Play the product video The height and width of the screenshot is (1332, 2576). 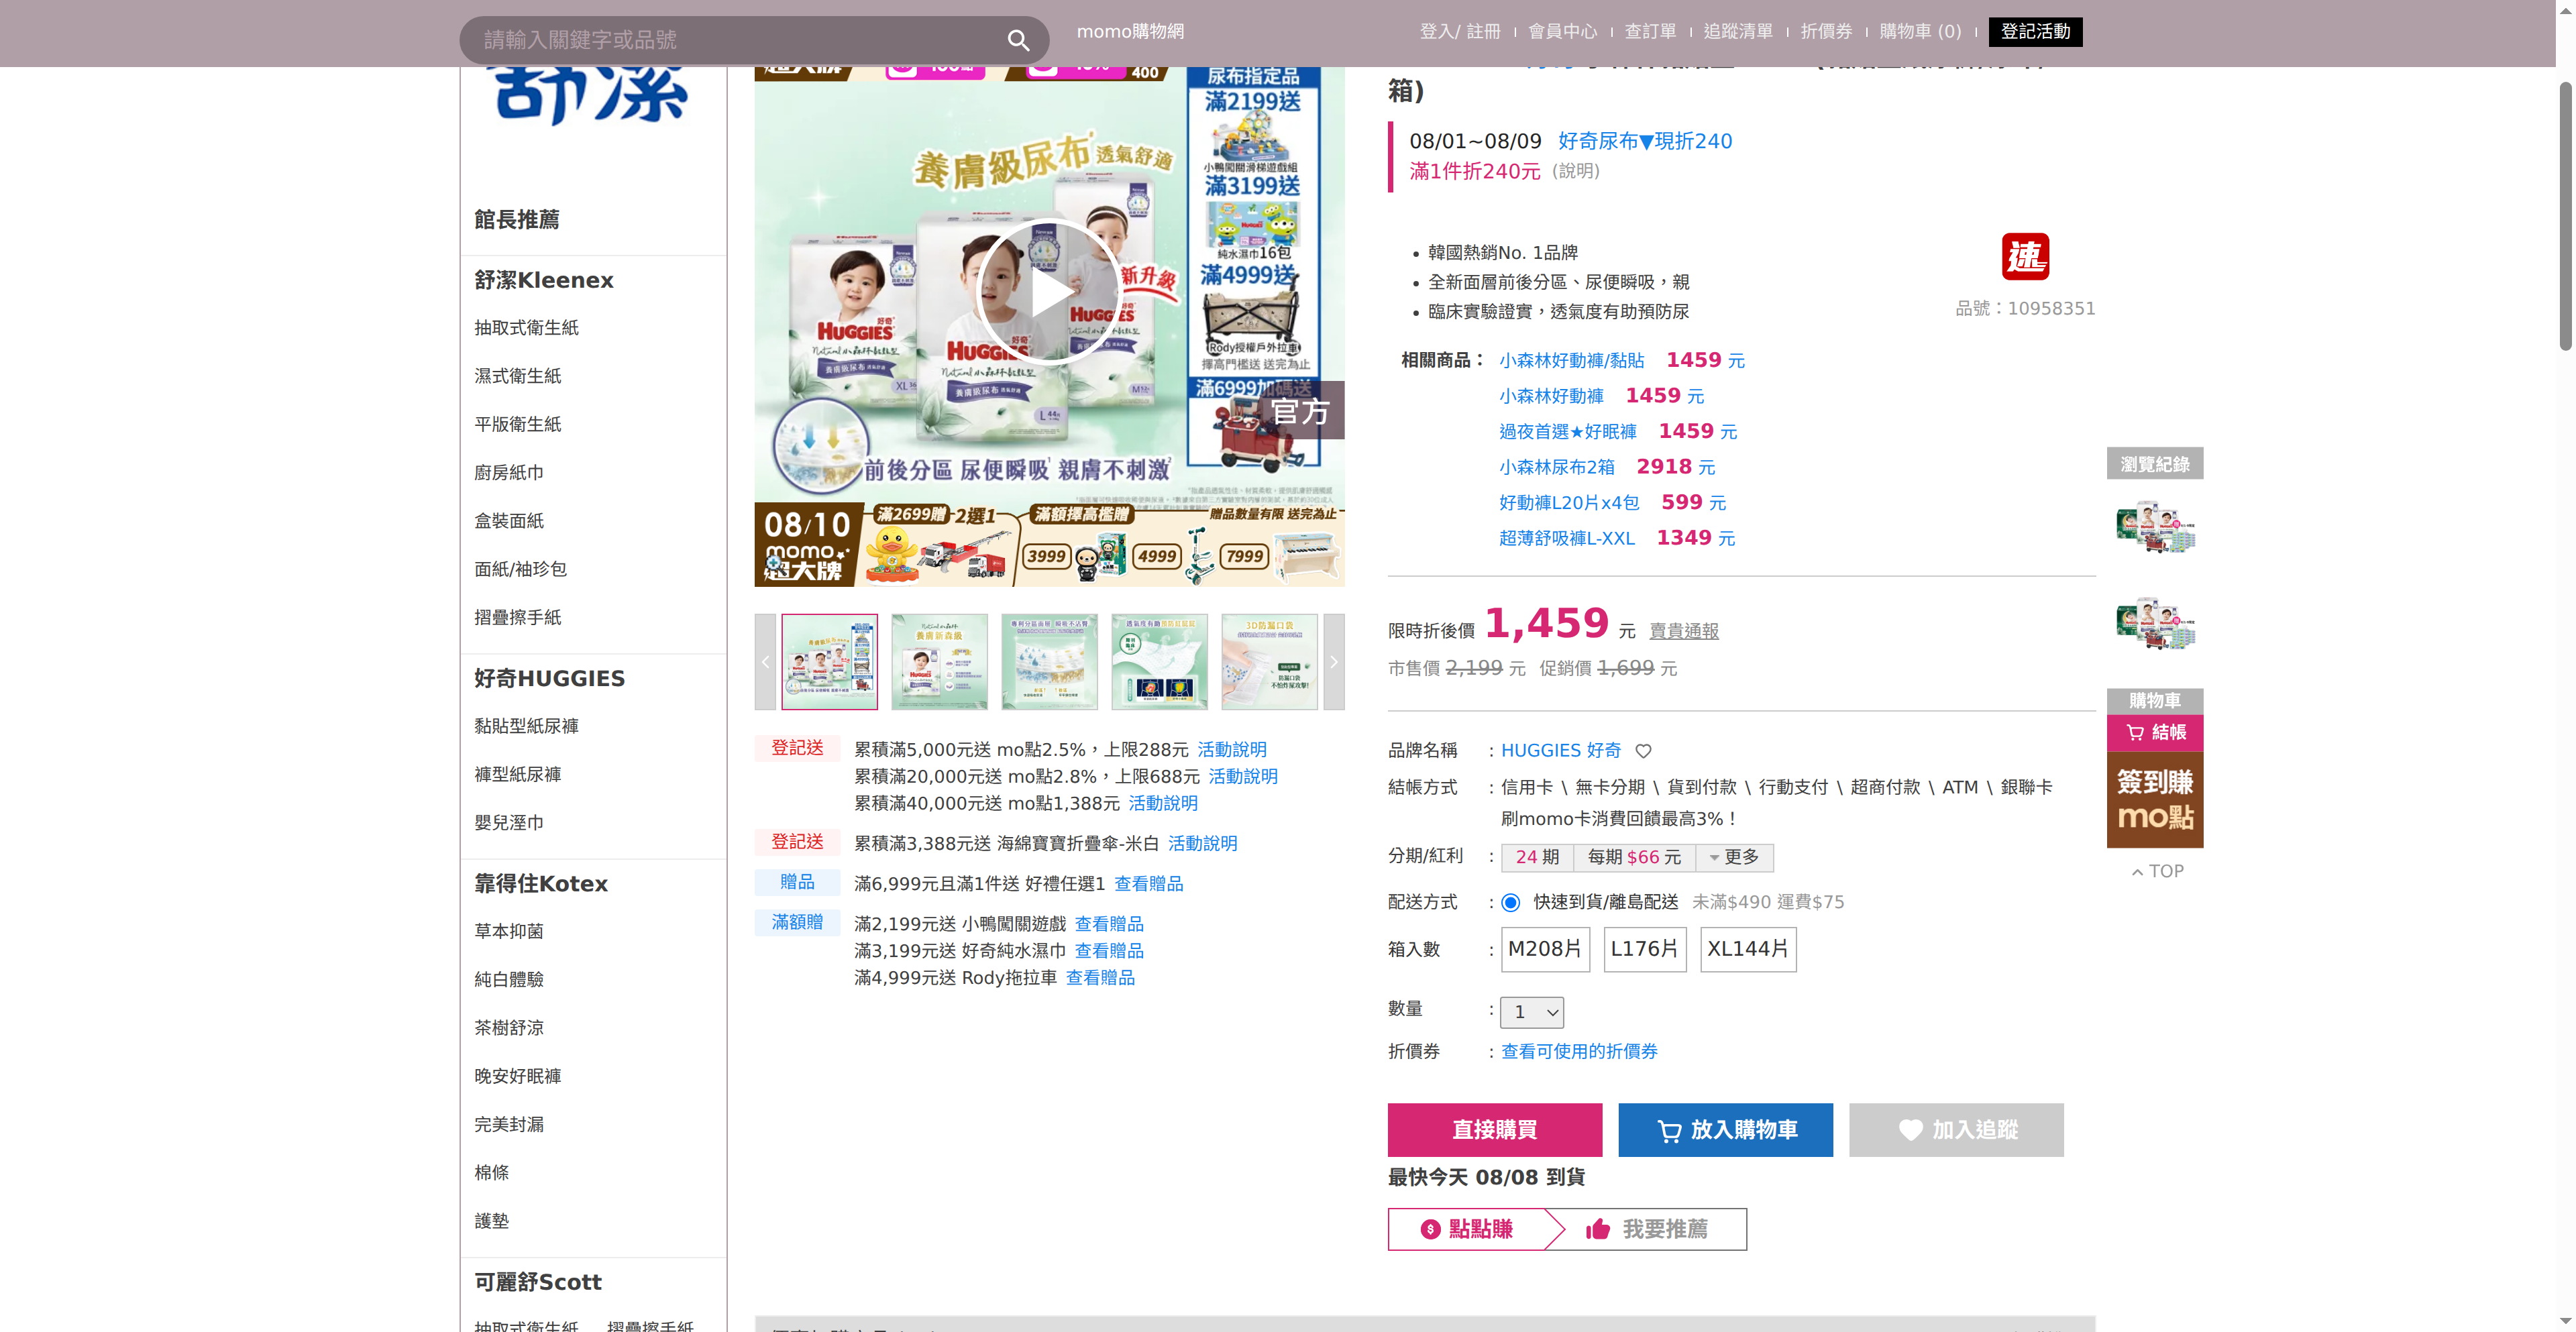[x=1048, y=292]
